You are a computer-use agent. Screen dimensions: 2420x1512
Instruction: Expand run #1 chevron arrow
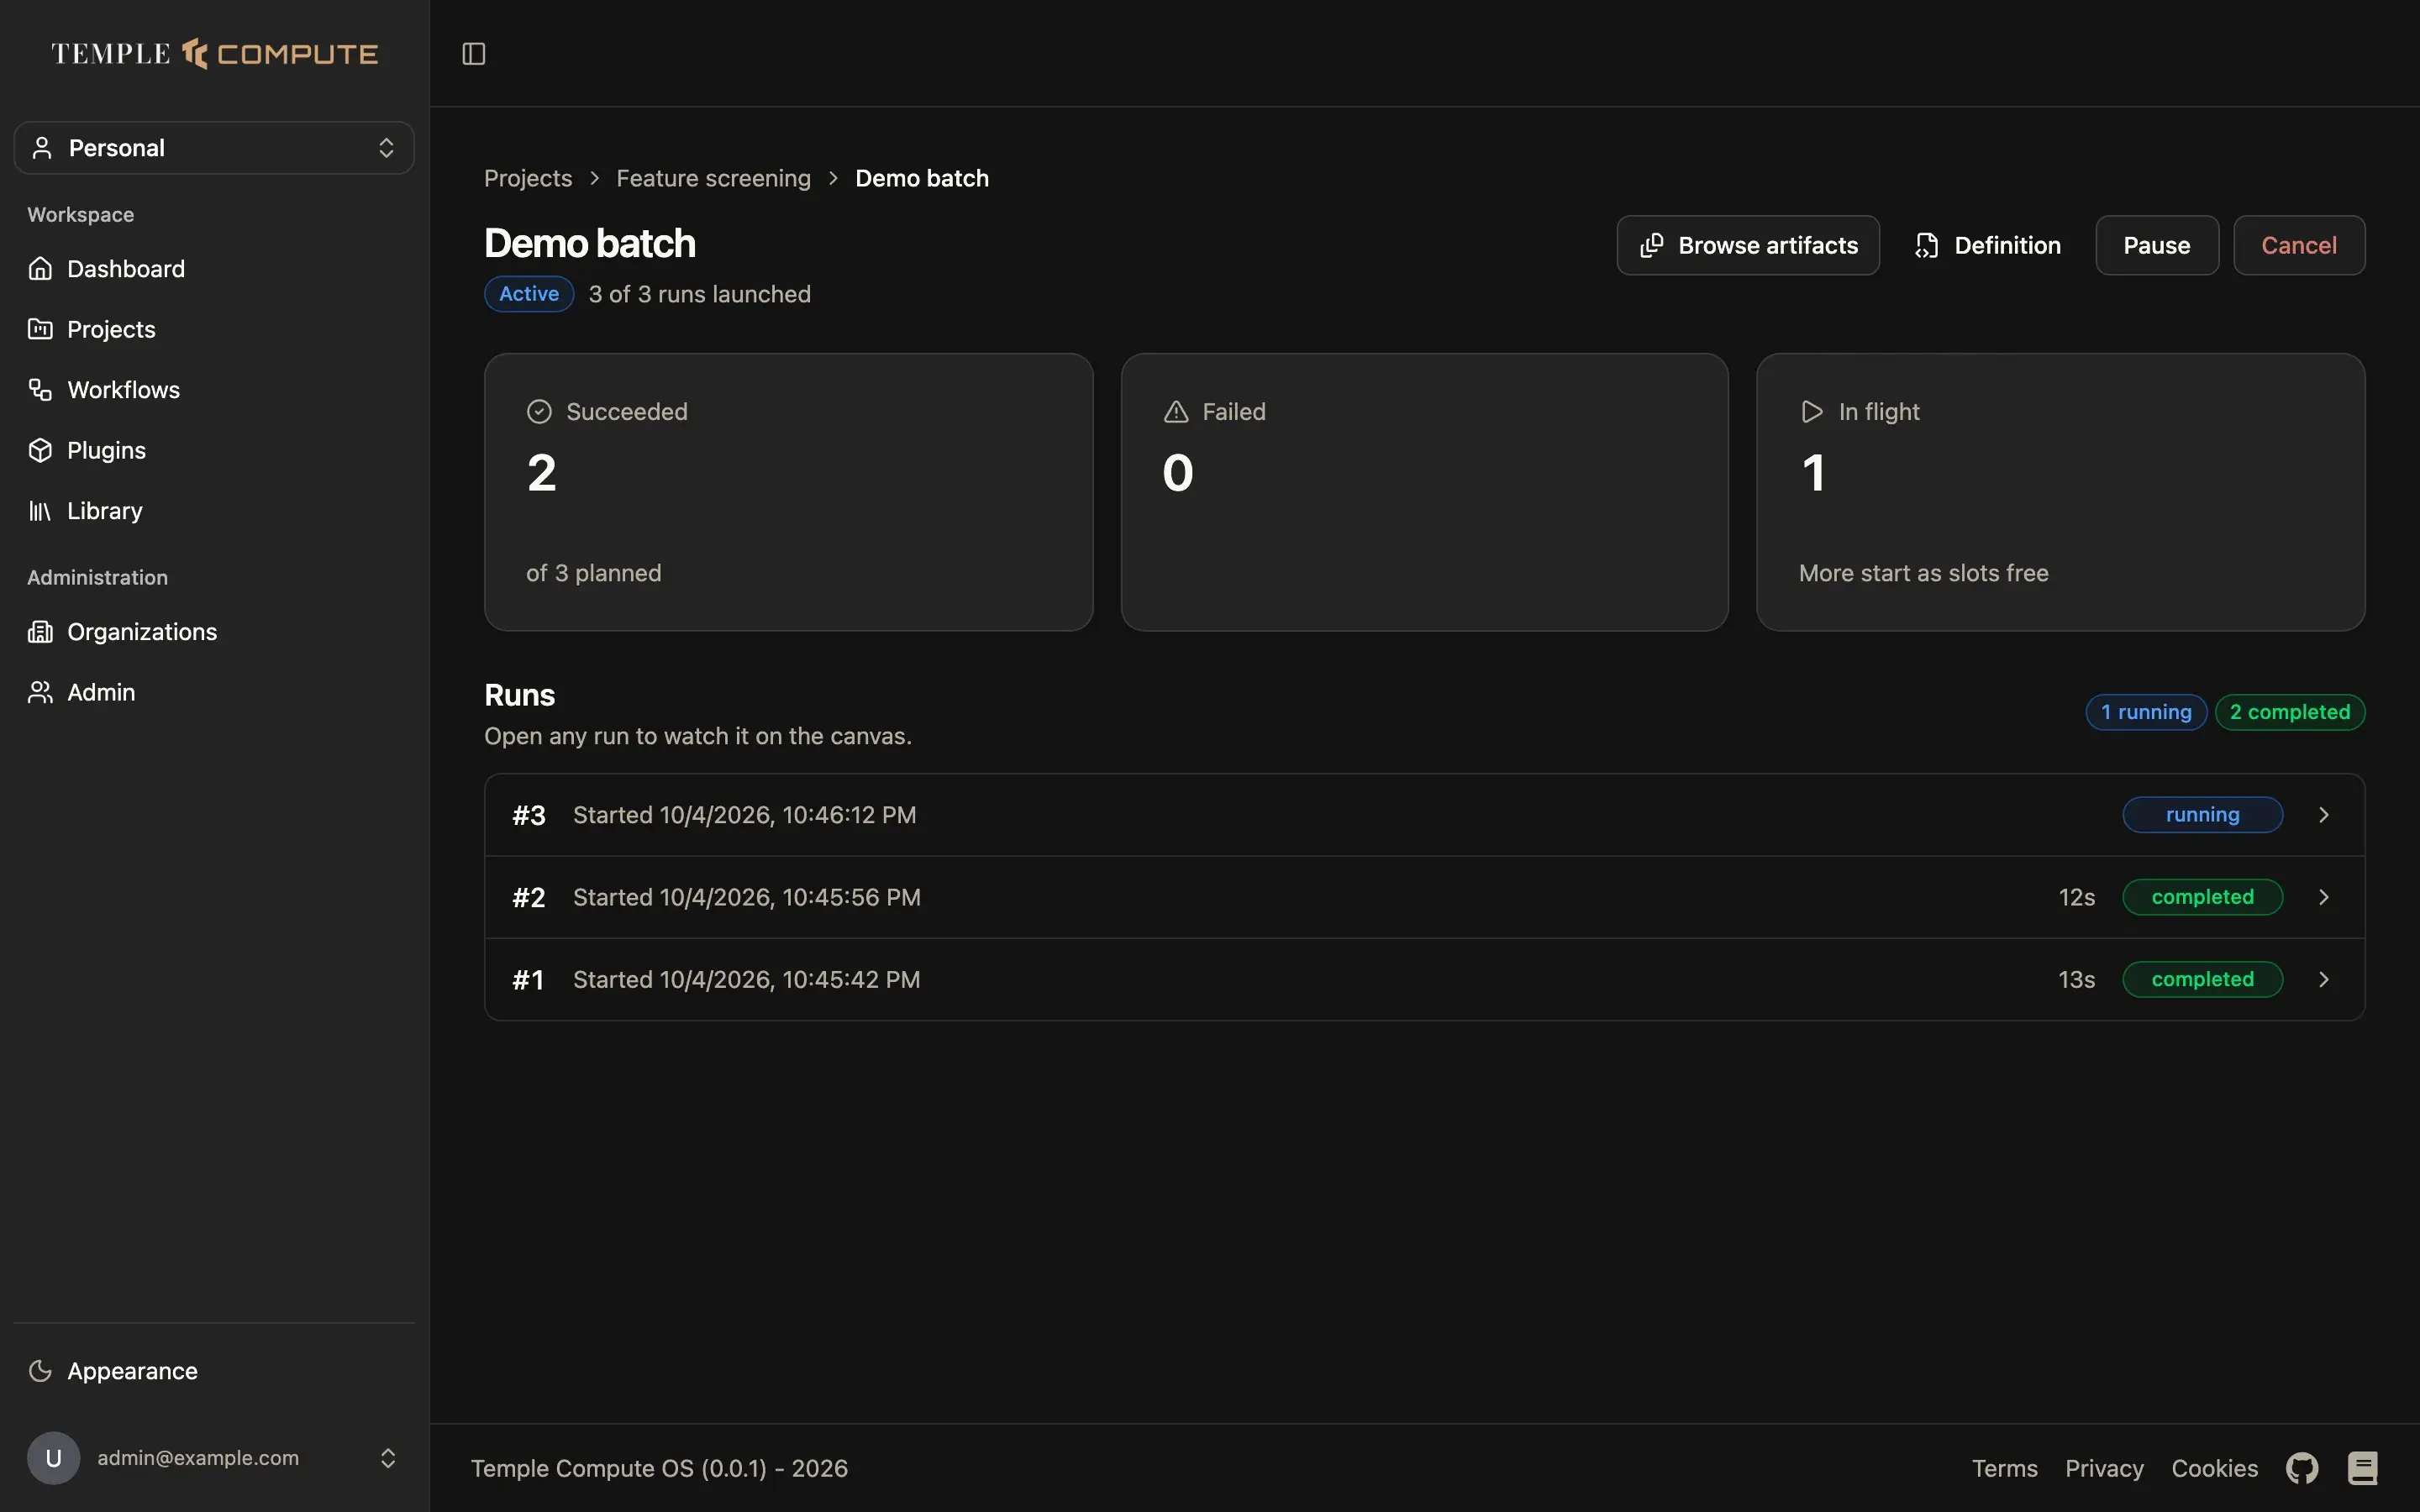click(2324, 980)
